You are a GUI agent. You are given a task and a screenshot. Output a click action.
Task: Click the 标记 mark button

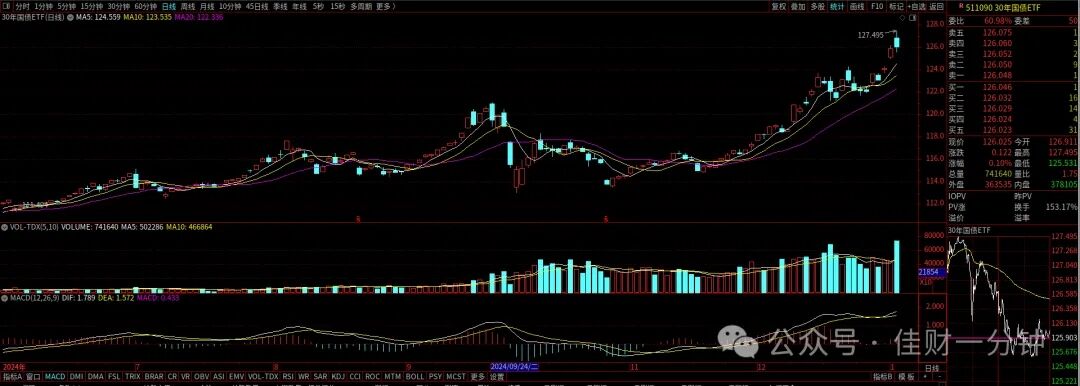[x=896, y=6]
